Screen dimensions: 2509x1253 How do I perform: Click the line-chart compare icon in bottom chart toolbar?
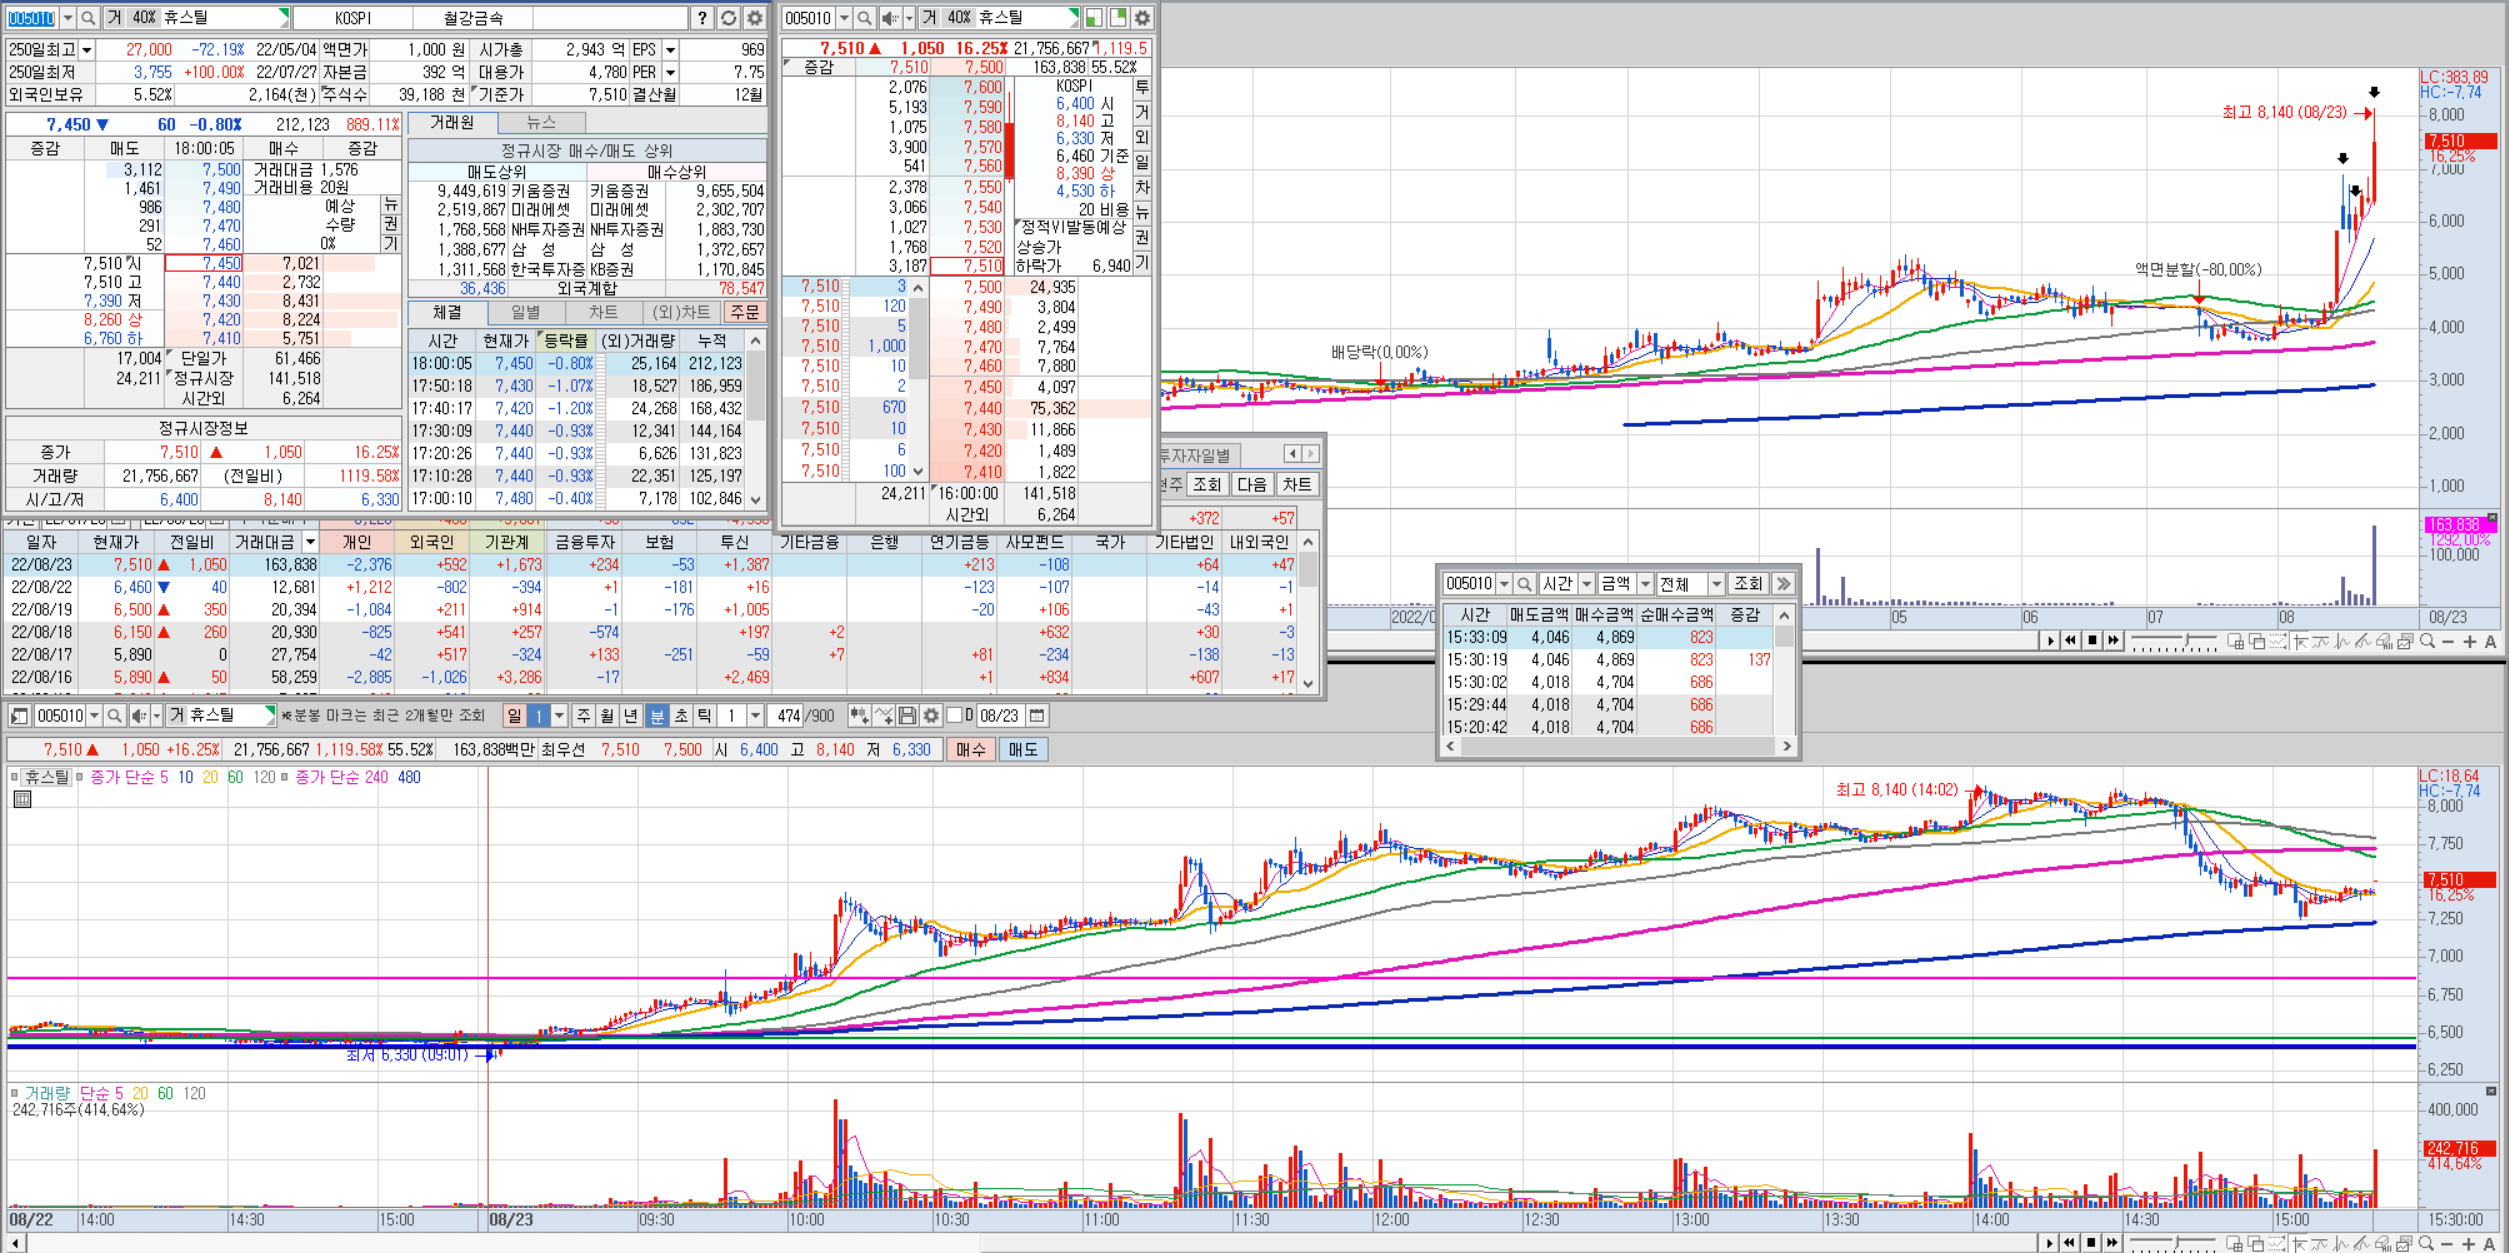point(883,716)
